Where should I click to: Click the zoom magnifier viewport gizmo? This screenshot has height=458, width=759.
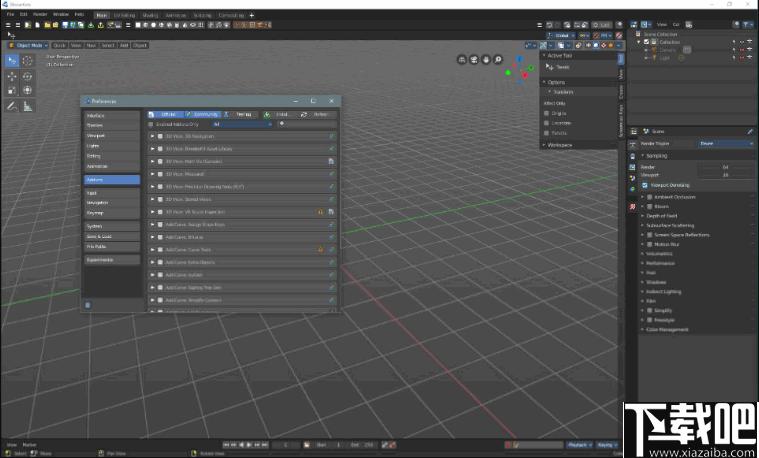[498, 59]
